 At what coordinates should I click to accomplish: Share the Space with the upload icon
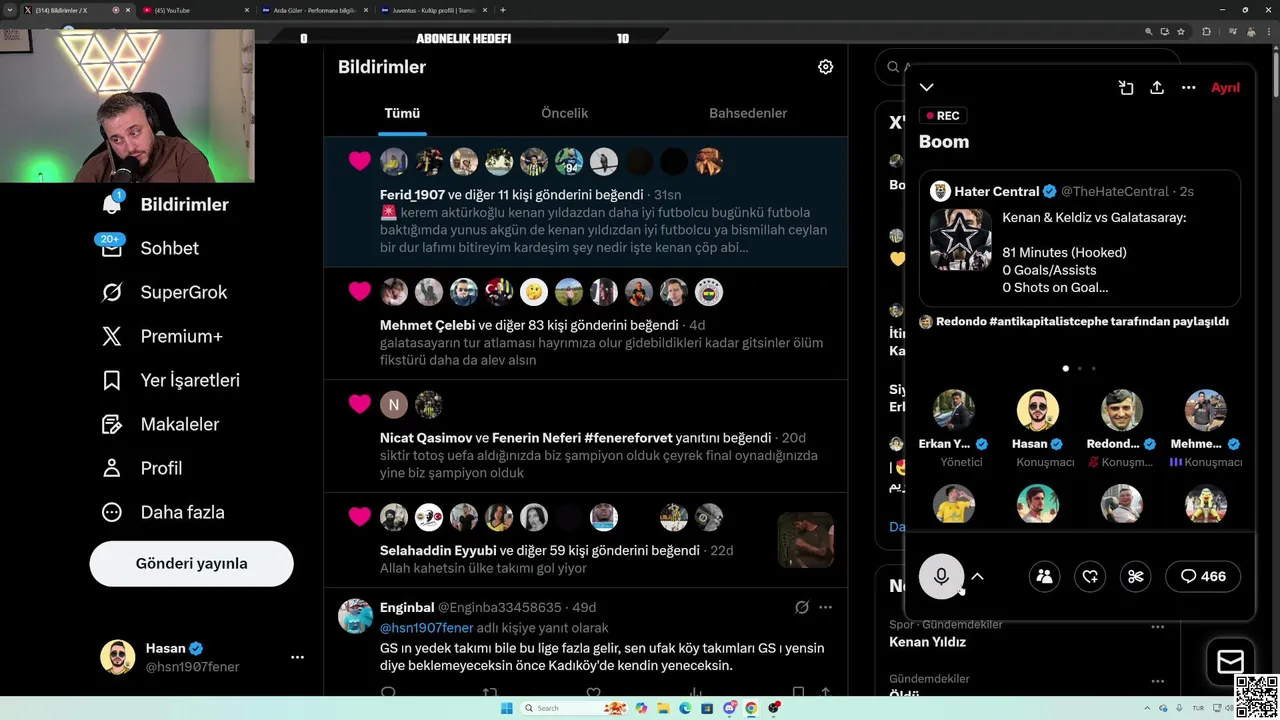click(x=1157, y=88)
